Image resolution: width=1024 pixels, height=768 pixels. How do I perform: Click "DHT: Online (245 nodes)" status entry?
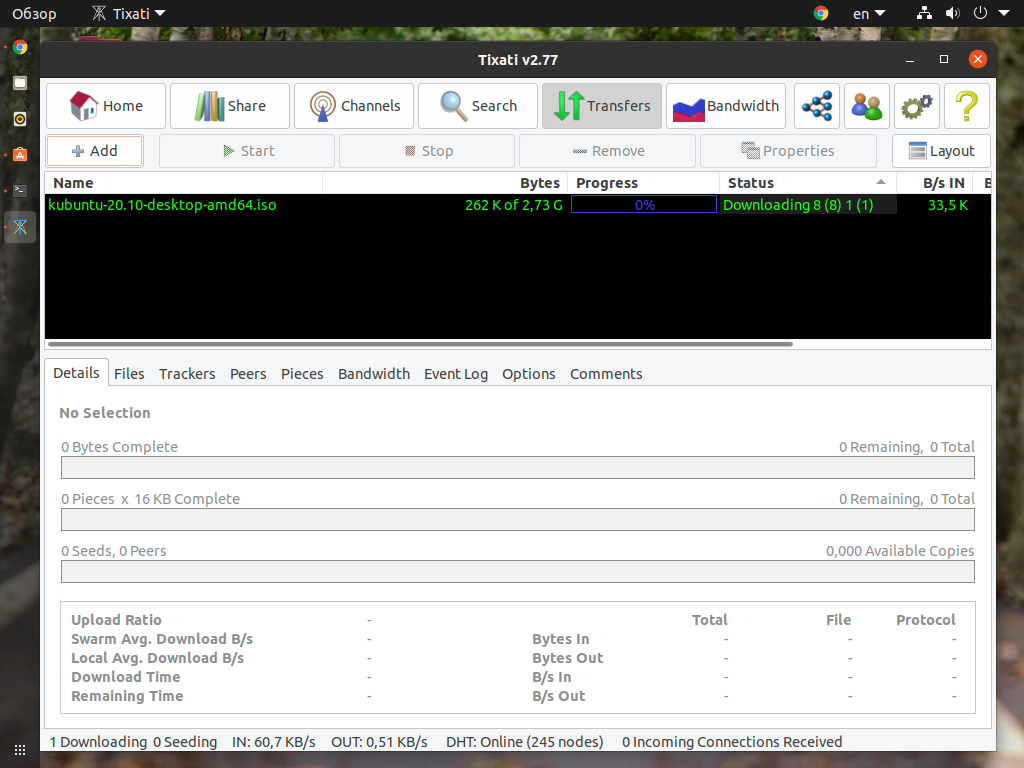pos(525,742)
